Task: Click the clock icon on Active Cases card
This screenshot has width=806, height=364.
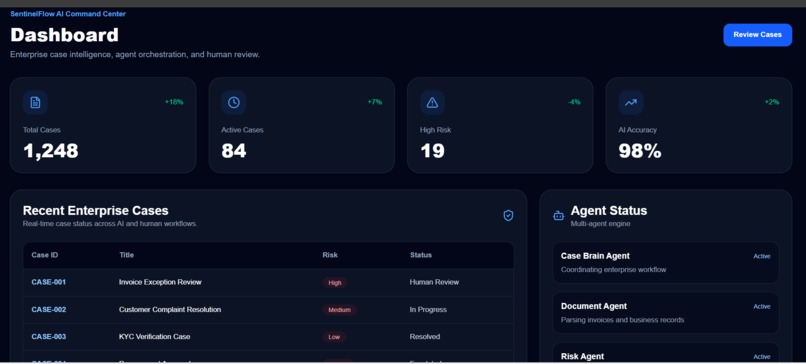Action: [x=234, y=102]
